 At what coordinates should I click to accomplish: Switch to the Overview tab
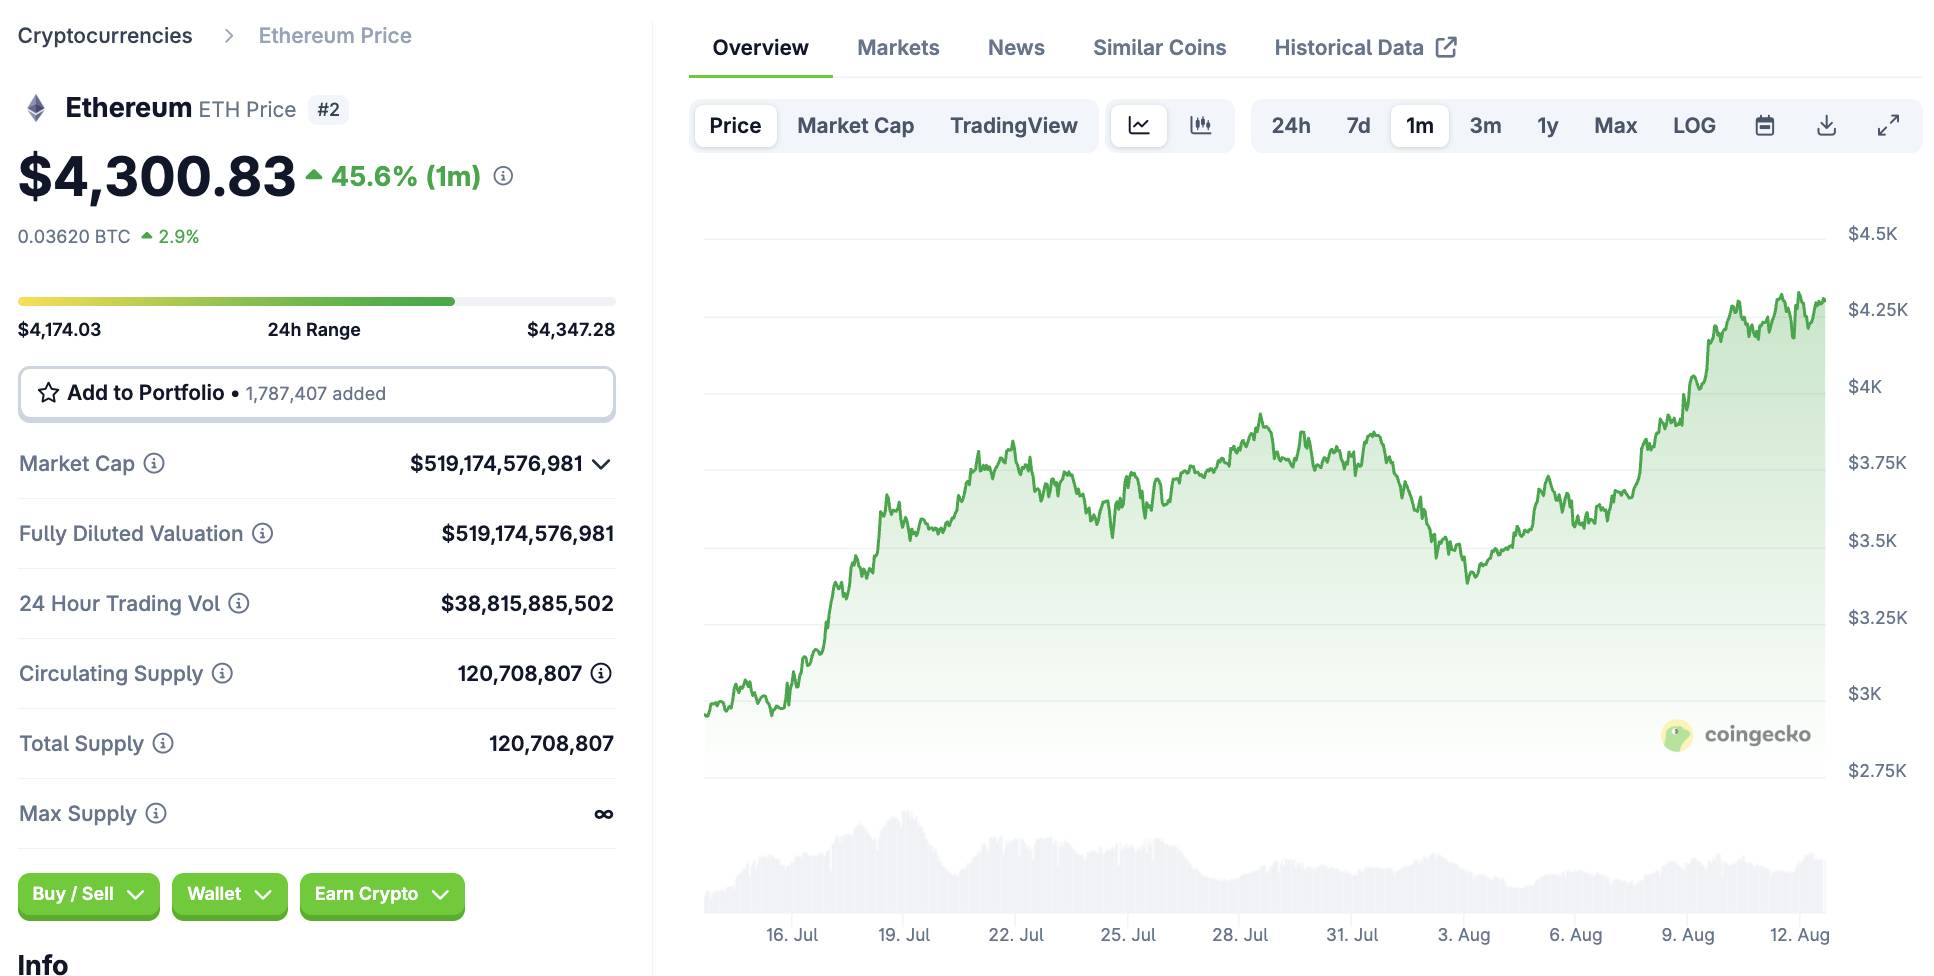coord(760,47)
